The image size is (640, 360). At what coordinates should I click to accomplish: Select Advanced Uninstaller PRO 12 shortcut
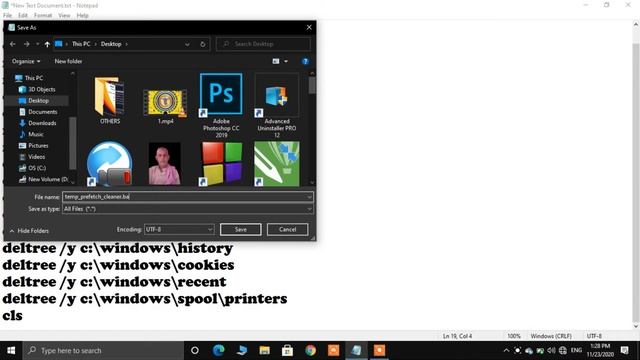coord(277,105)
